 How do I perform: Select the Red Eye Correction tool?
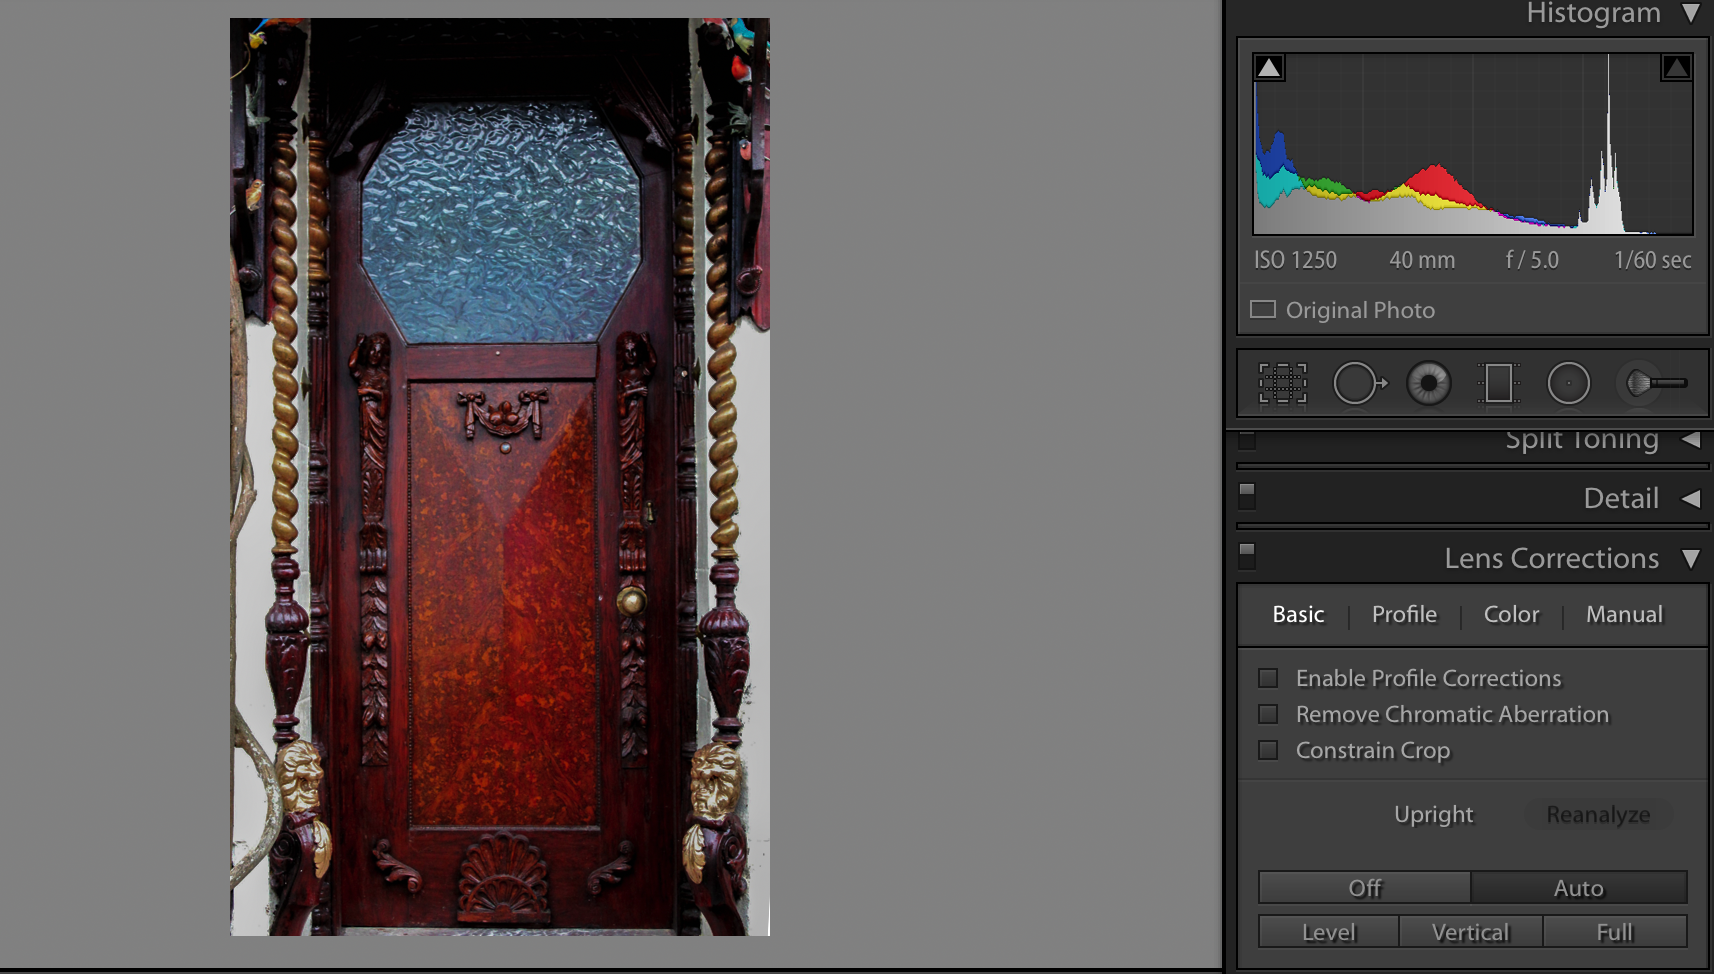pyautogui.click(x=1429, y=383)
